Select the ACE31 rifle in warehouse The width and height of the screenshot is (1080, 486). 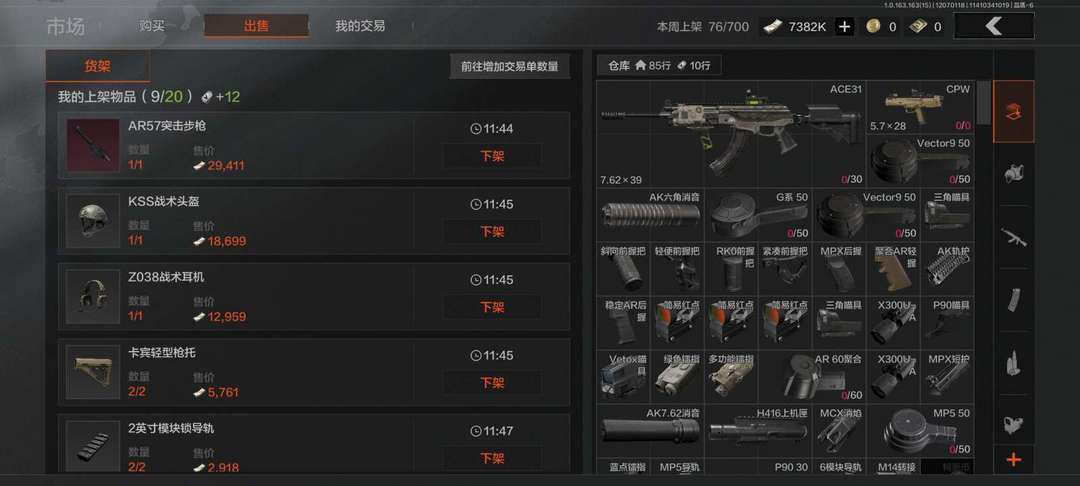731,134
